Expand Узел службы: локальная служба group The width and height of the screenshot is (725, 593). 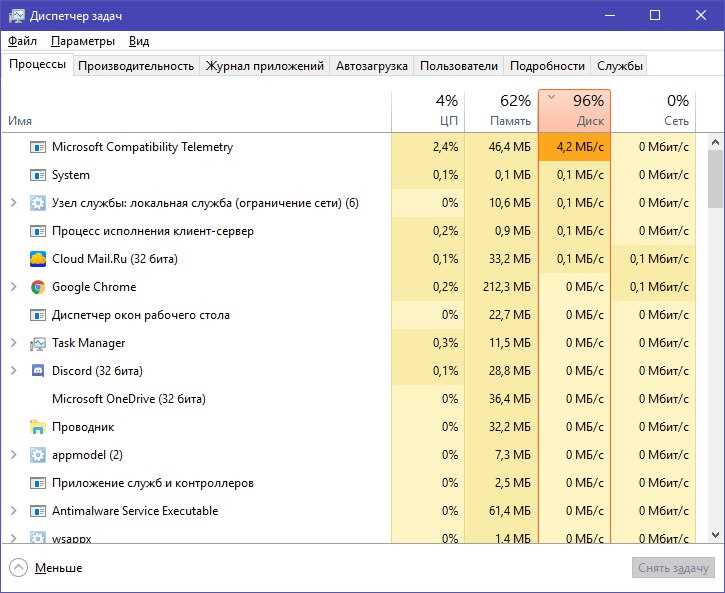click(13, 203)
